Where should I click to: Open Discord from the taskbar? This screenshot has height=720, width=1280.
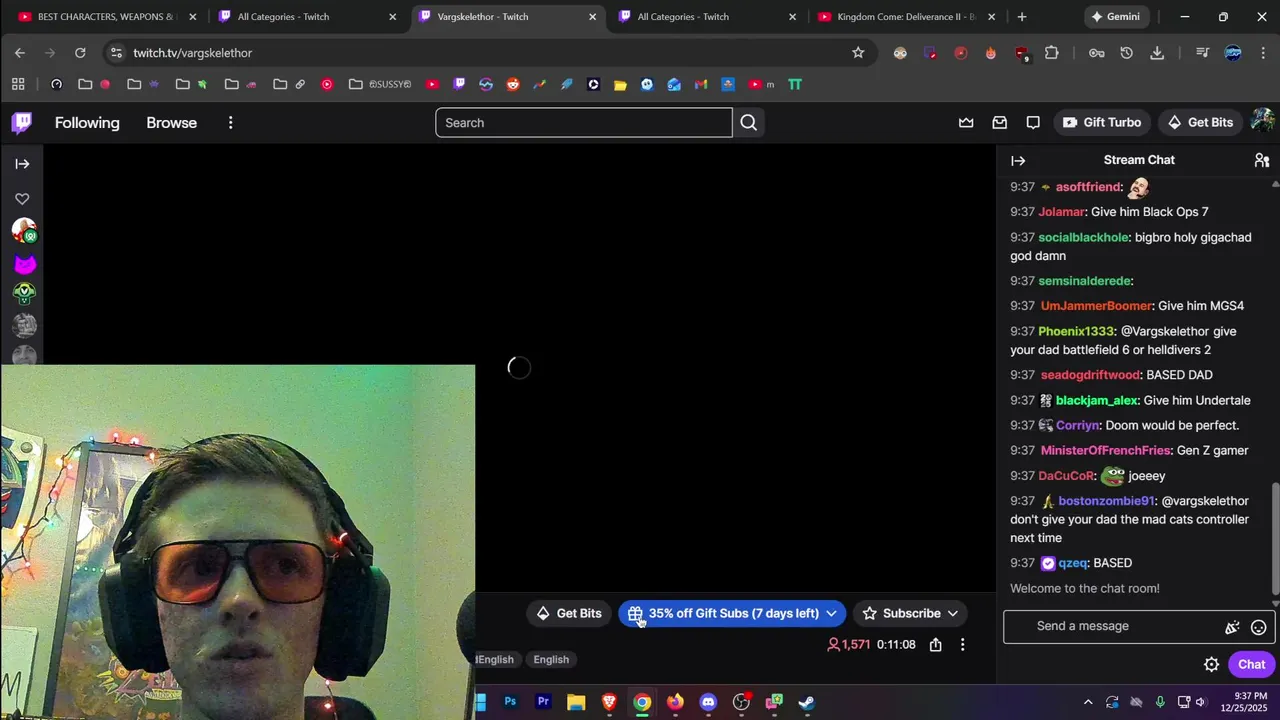point(708,702)
